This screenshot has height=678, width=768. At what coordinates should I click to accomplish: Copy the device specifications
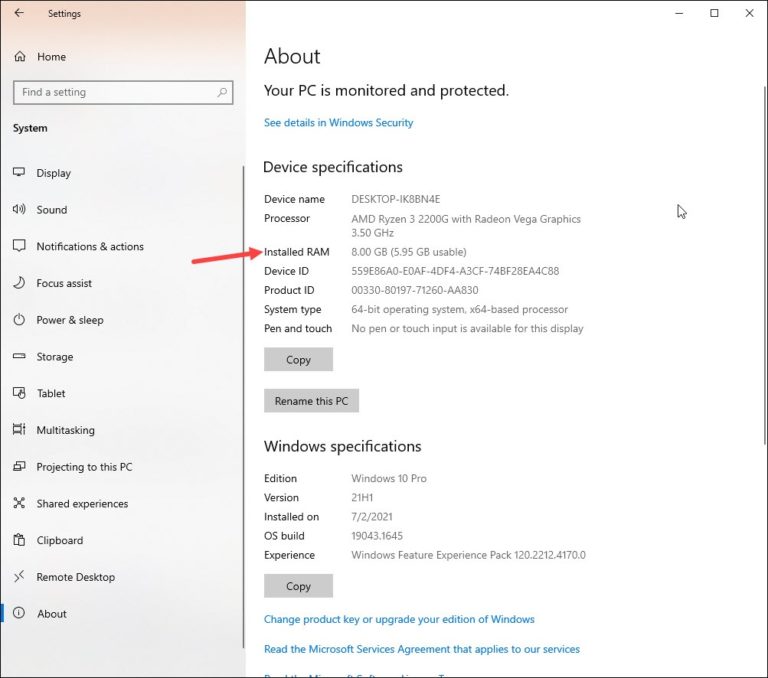pyautogui.click(x=298, y=360)
